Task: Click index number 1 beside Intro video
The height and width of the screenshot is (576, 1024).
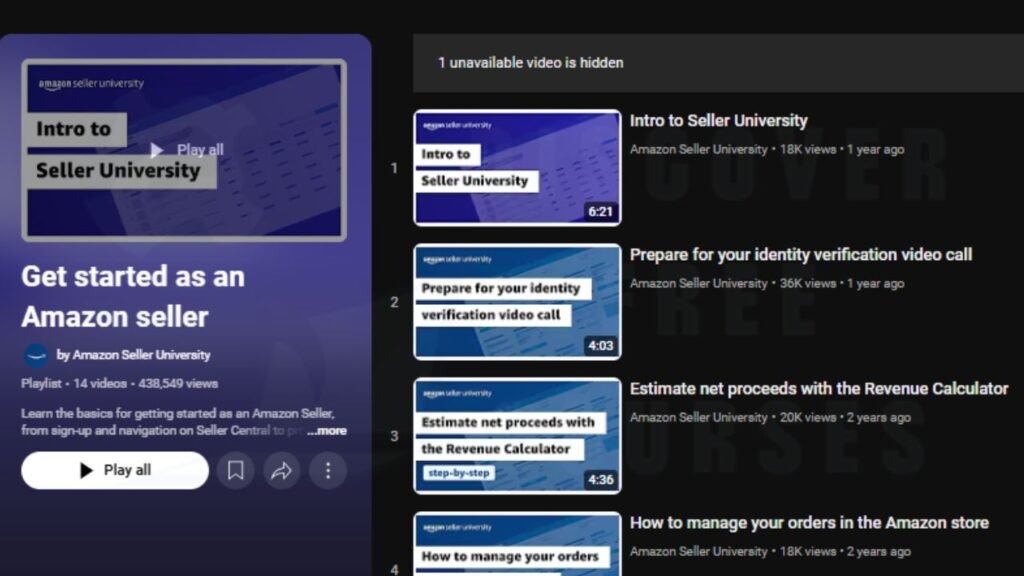Action: (x=394, y=168)
